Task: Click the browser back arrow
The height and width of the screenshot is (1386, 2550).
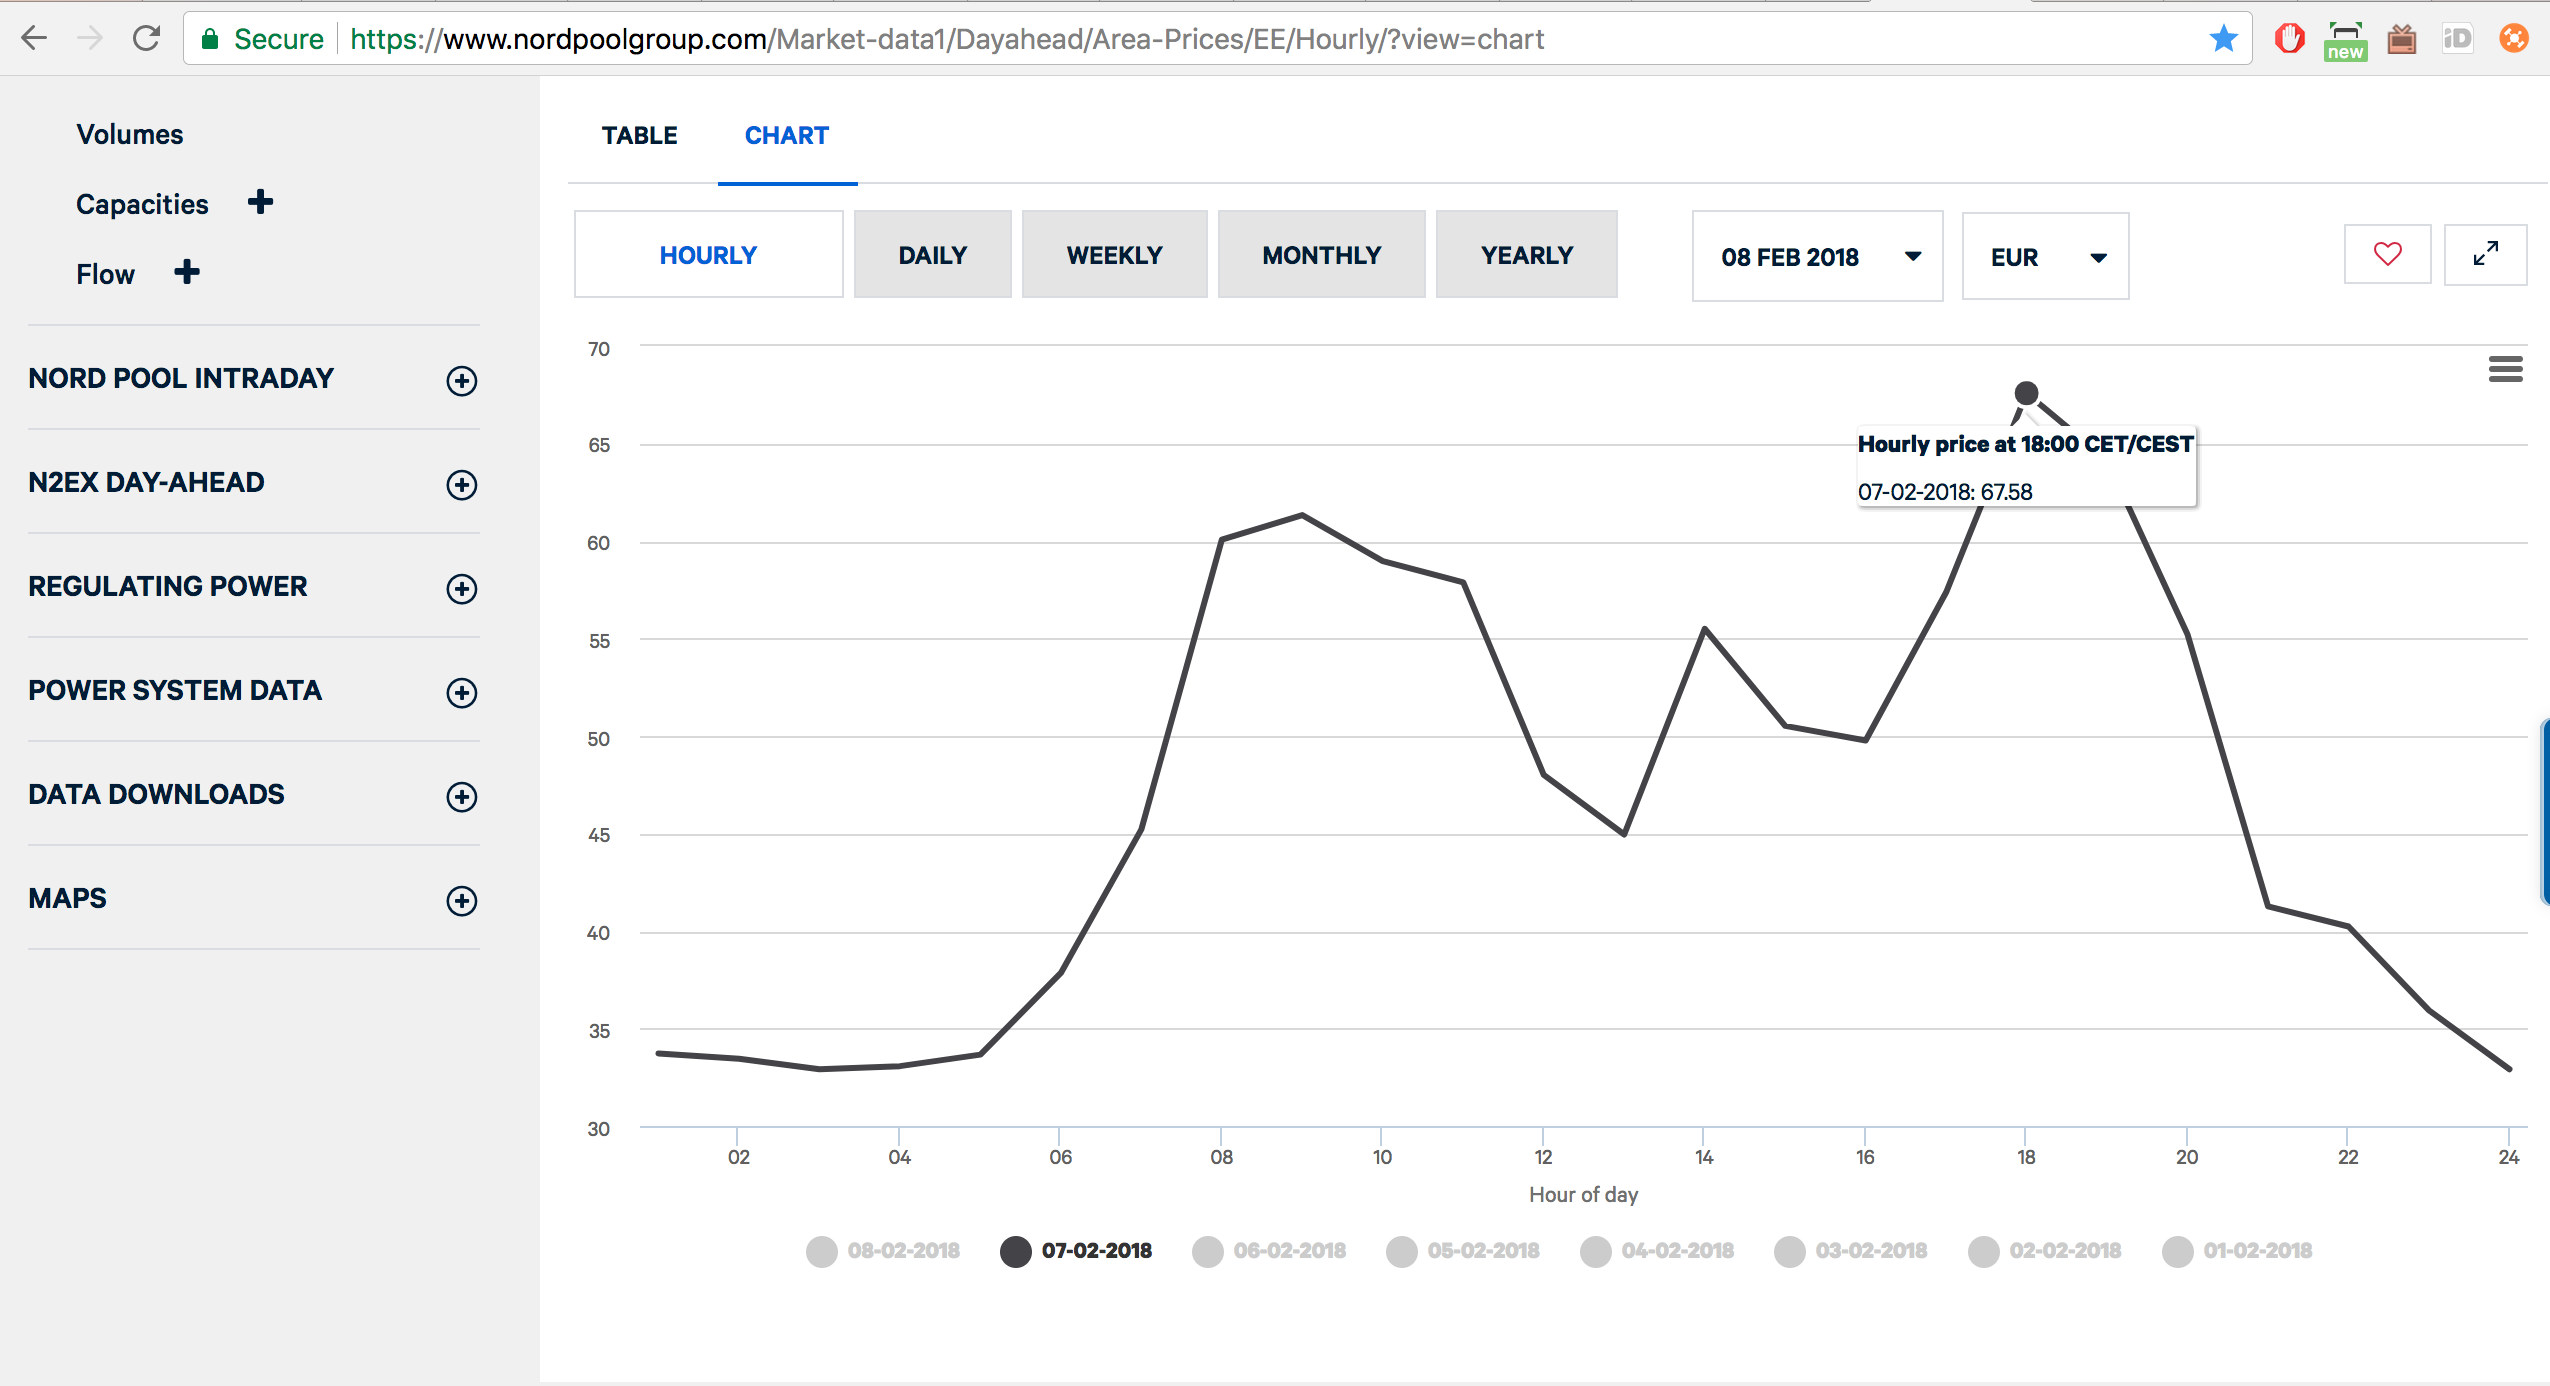Action: [34, 39]
